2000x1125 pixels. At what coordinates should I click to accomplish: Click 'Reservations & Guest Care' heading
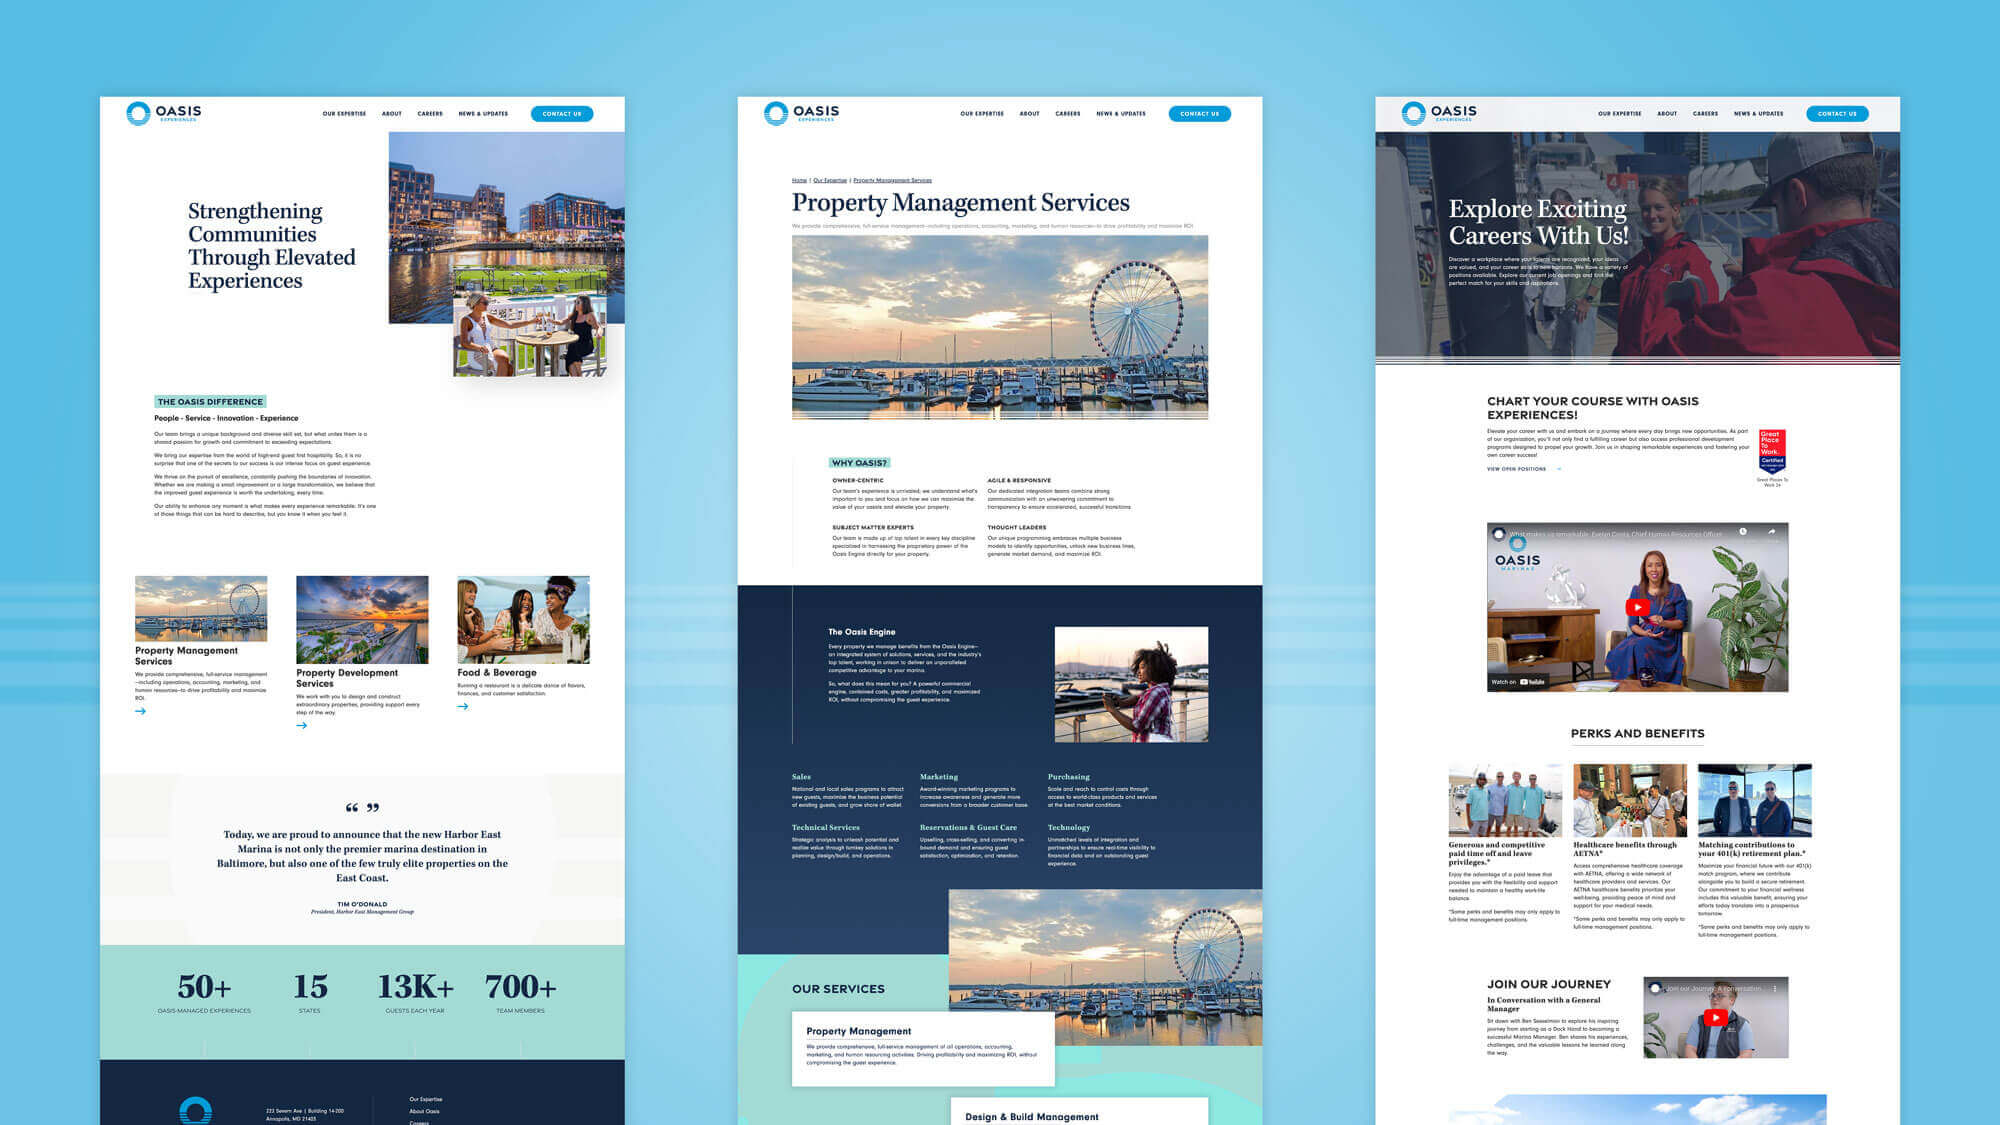[x=968, y=828]
